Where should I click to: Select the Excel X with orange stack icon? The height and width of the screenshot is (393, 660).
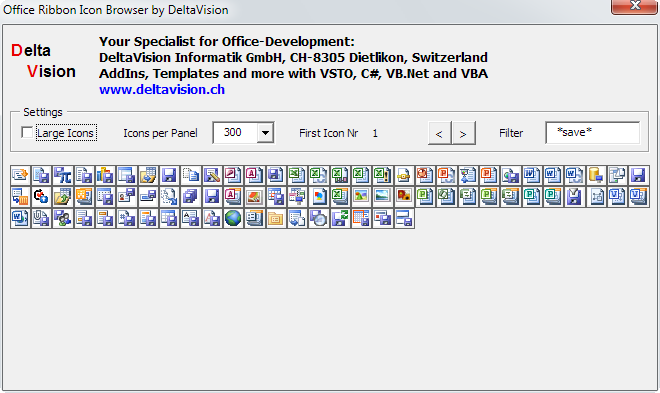340,196
